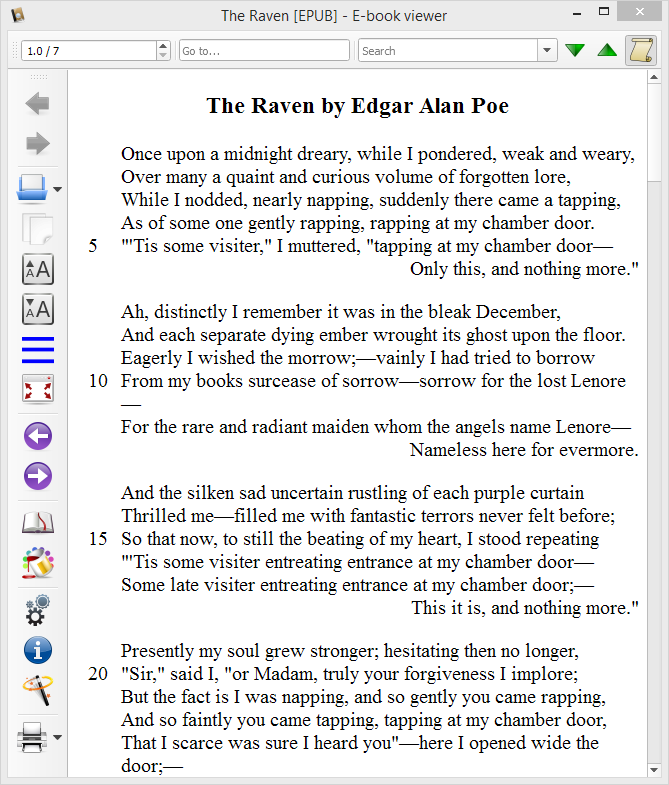
Task: Click the Search text field
Action: (x=448, y=51)
